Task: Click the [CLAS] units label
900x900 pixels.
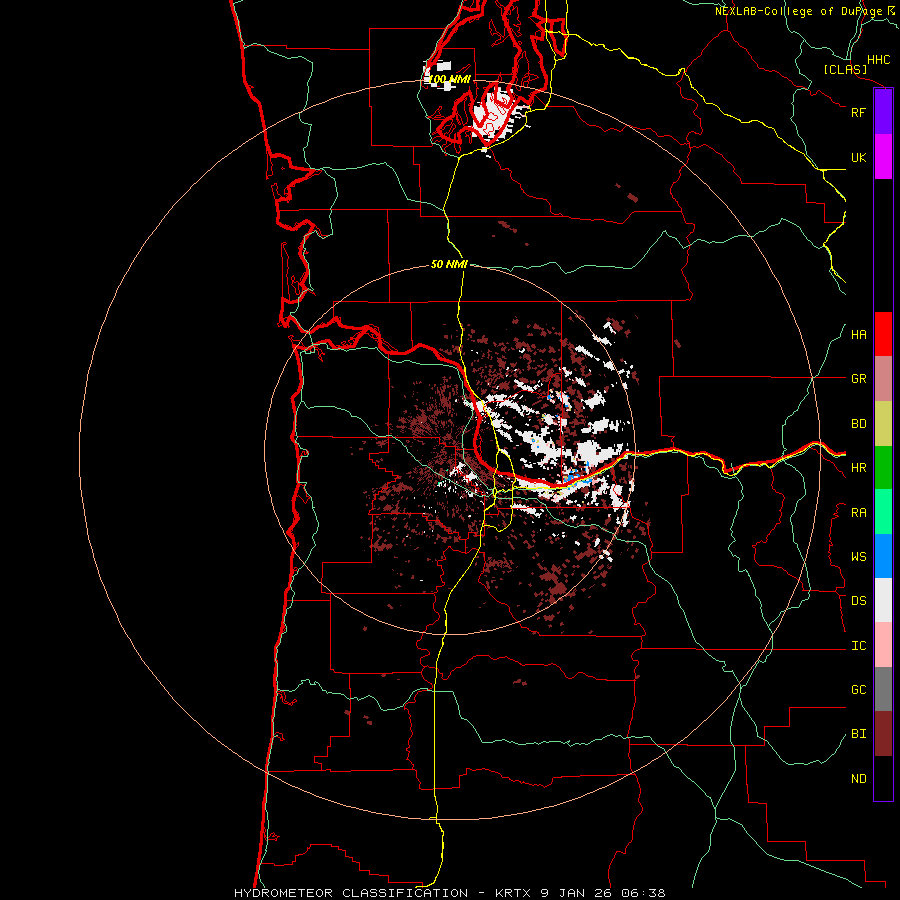Action: point(845,69)
